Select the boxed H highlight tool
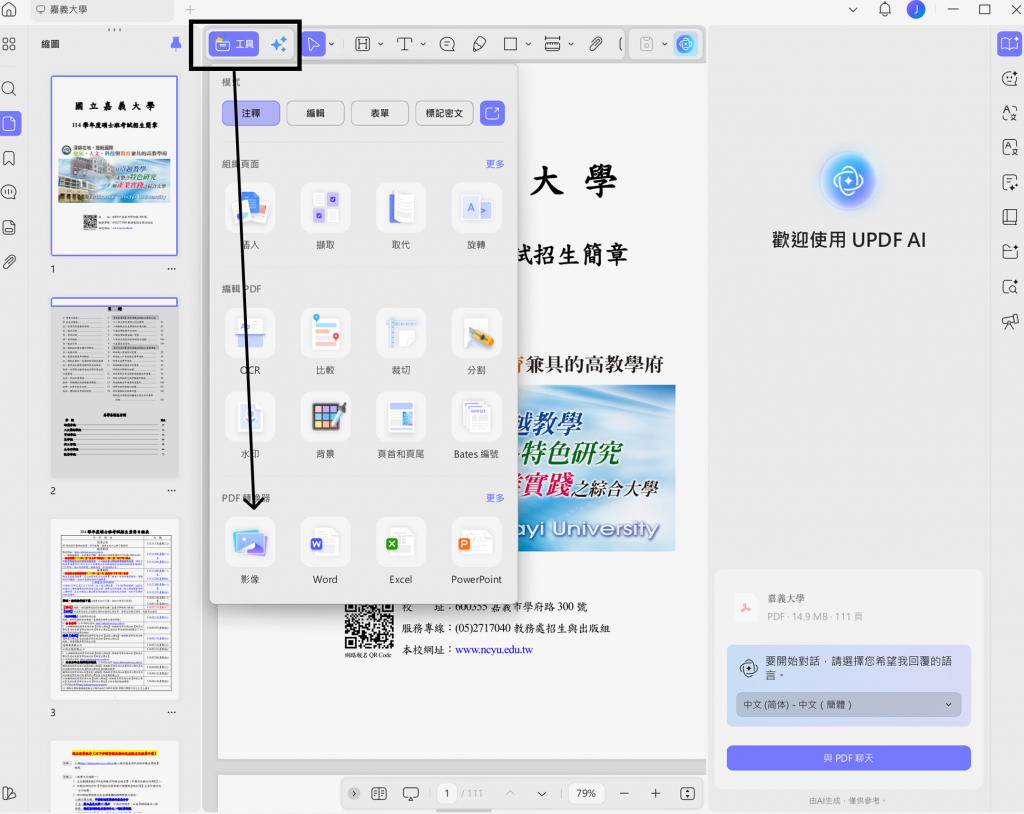Image resolution: width=1024 pixels, height=814 pixels. point(362,44)
